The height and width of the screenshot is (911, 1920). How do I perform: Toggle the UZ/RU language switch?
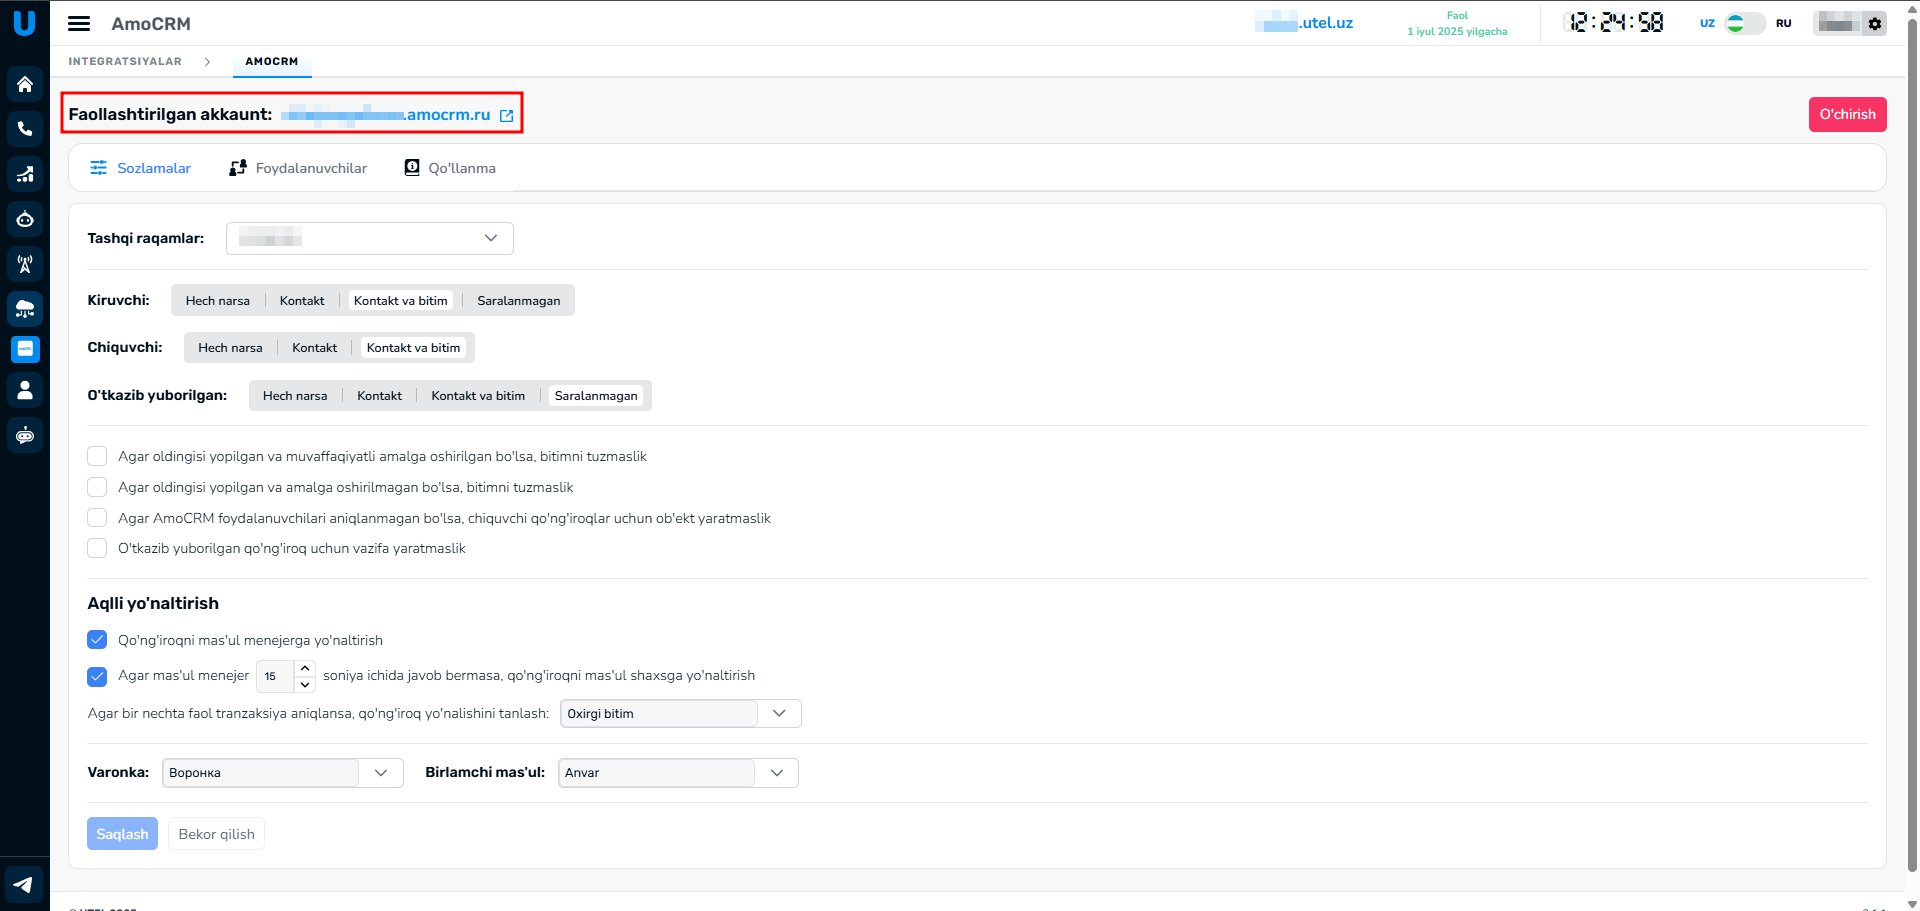tap(1745, 23)
